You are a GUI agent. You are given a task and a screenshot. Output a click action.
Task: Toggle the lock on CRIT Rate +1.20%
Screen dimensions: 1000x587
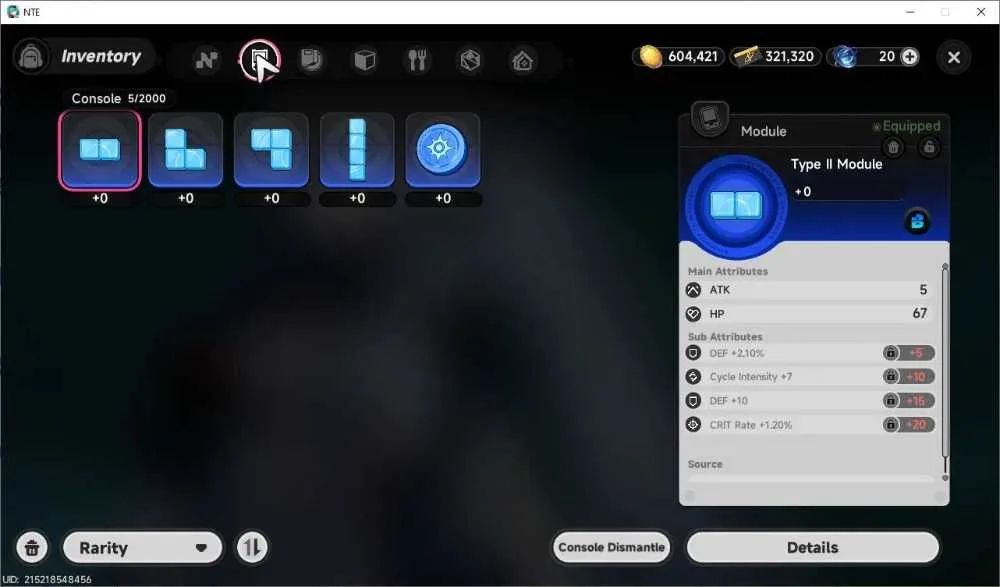click(x=890, y=424)
